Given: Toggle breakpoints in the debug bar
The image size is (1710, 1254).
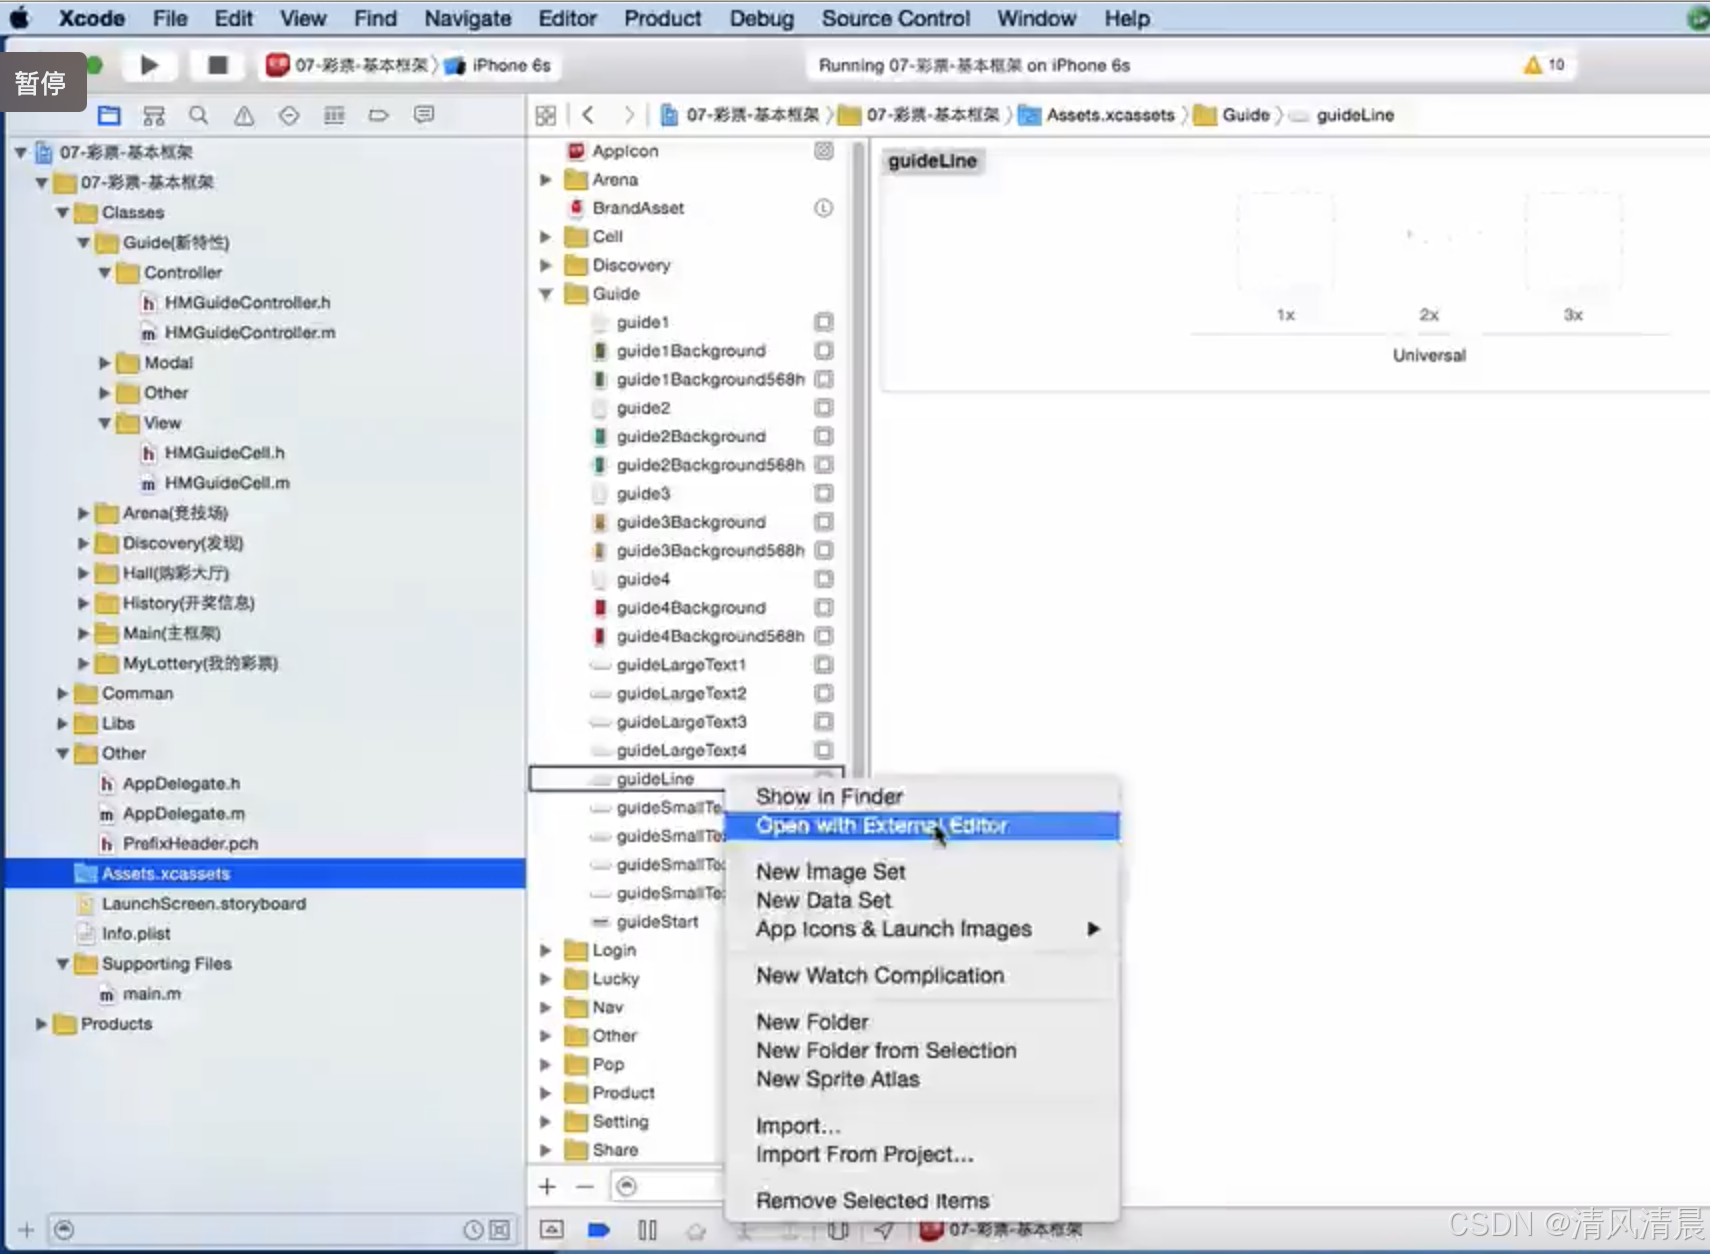Looking at the screenshot, I should [x=599, y=1230].
